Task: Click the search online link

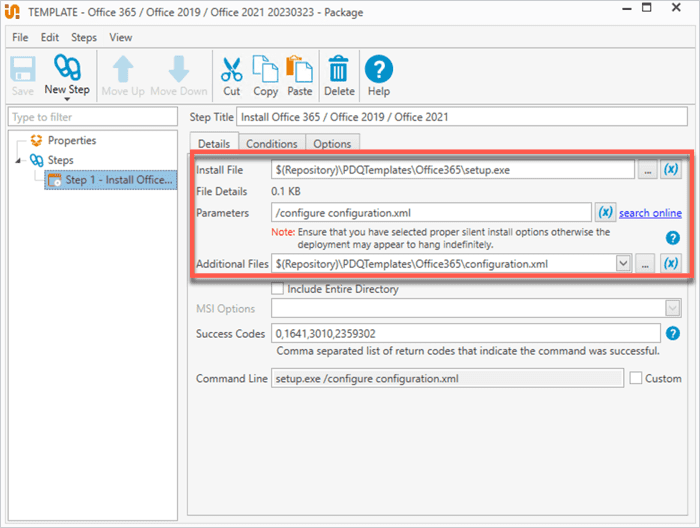Action: pos(650,213)
